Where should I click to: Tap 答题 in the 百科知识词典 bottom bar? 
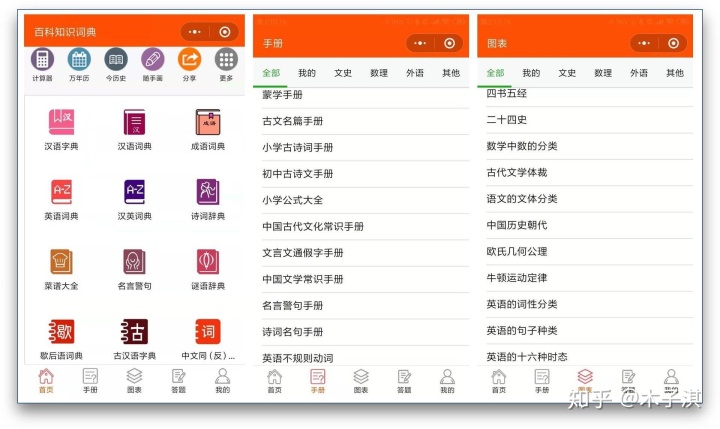[x=178, y=379]
